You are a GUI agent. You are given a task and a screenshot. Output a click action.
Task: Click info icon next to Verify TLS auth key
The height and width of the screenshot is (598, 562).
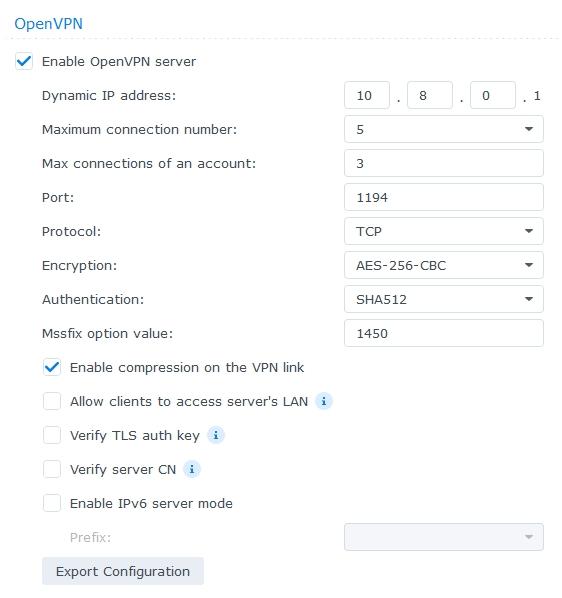216,435
